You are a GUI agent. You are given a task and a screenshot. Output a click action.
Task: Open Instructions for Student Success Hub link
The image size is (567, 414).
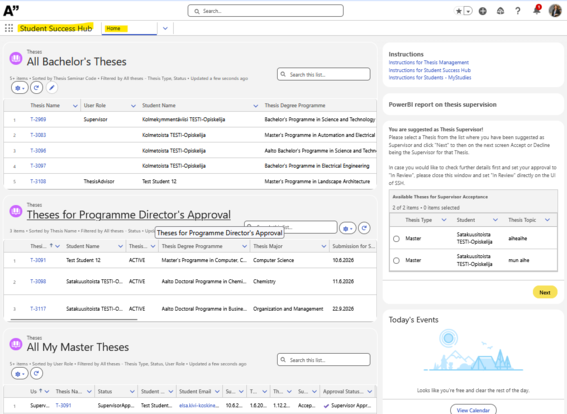pos(430,70)
